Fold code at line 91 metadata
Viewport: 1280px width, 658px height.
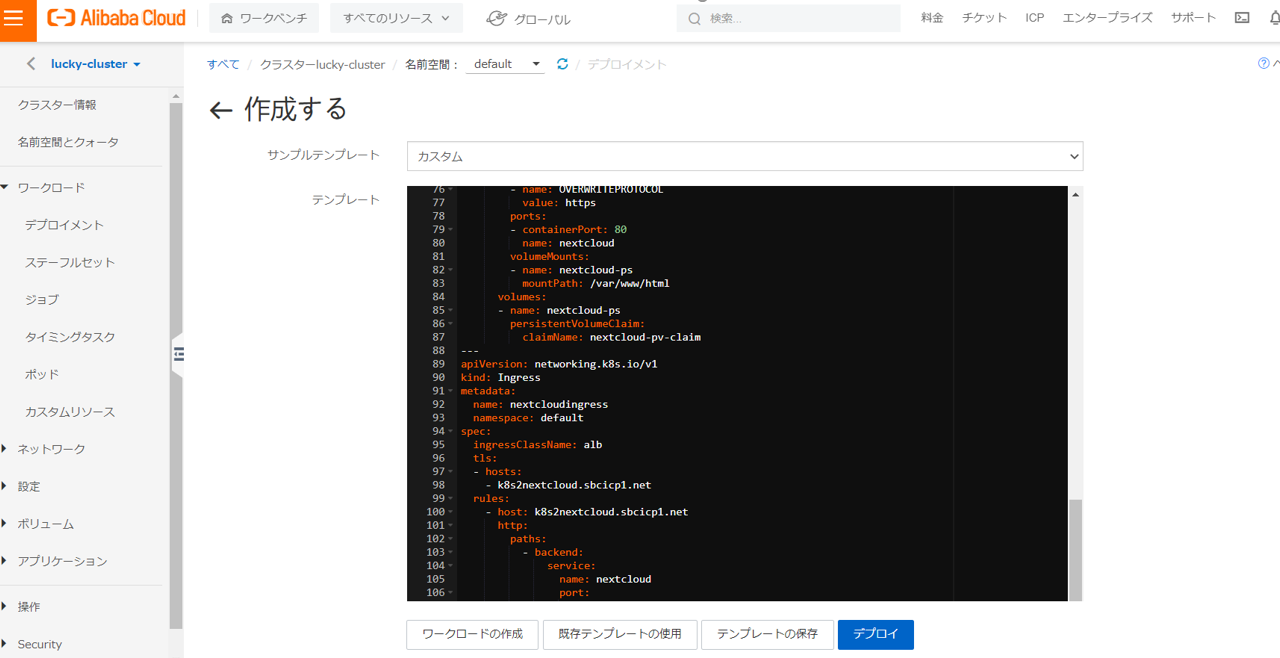click(x=451, y=391)
